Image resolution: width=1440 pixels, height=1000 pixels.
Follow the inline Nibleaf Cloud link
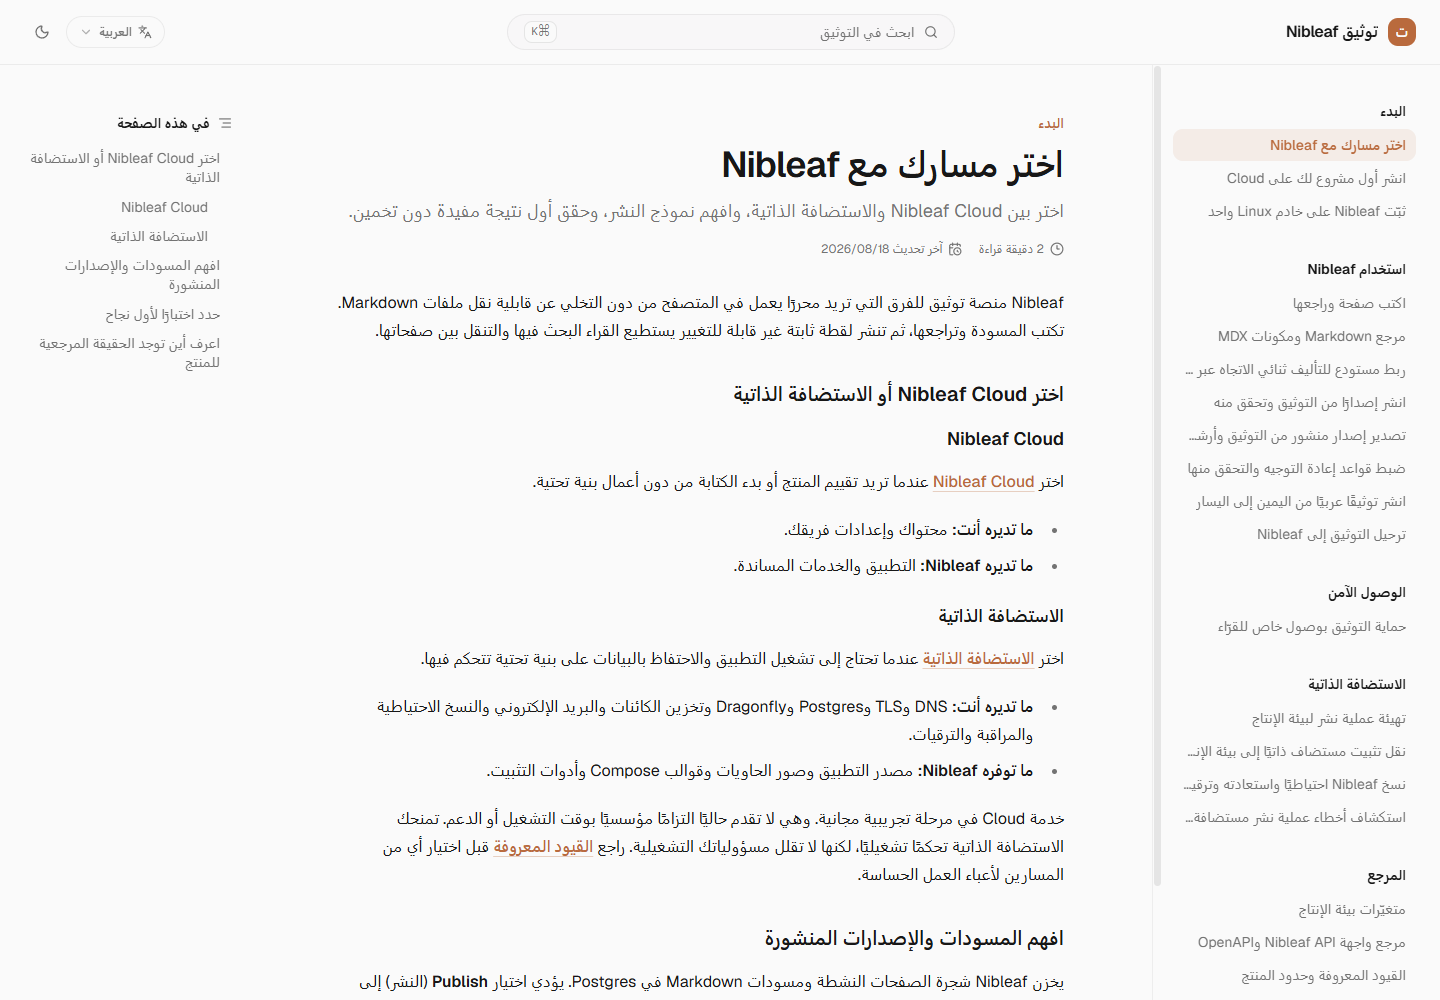[x=983, y=482]
